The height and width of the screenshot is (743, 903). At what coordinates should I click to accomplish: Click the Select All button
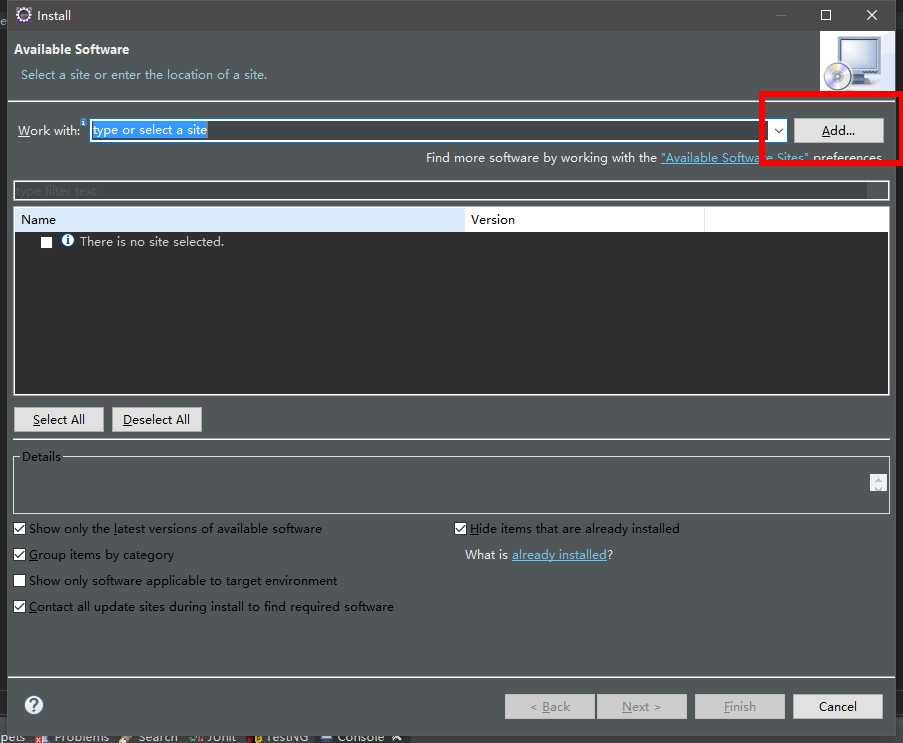pos(59,419)
